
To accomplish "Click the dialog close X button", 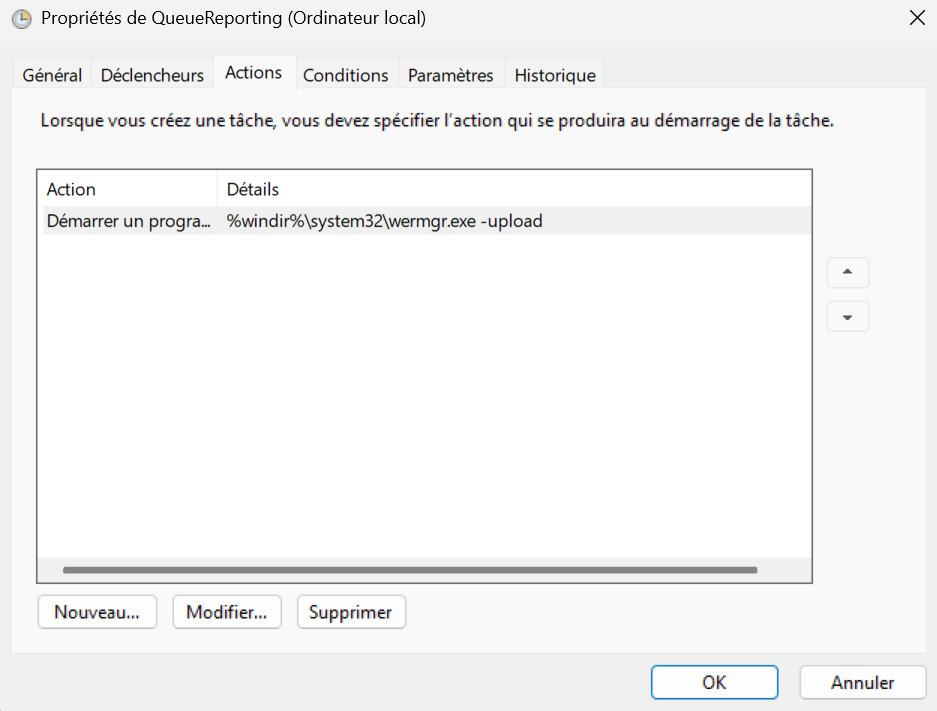I will pos(917,17).
